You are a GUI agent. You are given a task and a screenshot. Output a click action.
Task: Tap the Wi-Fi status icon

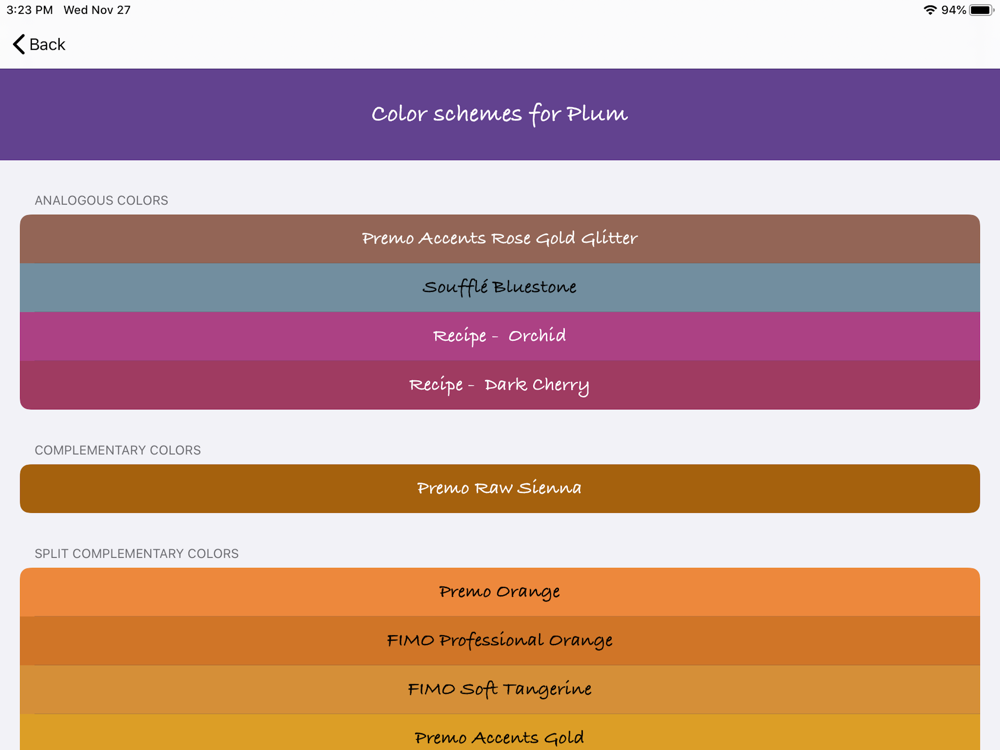pyautogui.click(x=930, y=10)
